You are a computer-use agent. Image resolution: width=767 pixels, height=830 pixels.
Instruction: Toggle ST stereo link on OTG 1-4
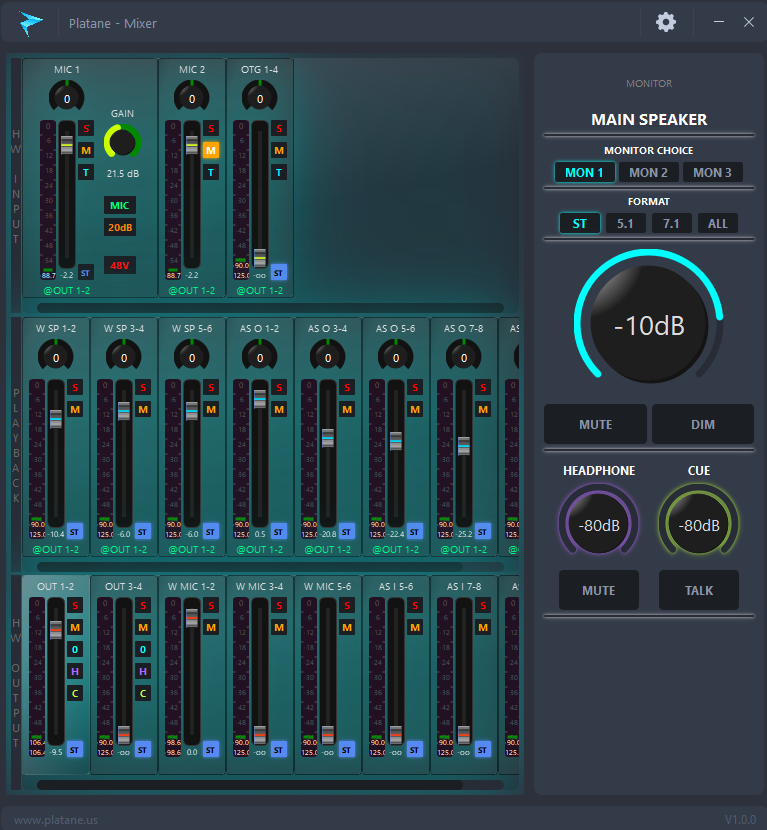[279, 273]
